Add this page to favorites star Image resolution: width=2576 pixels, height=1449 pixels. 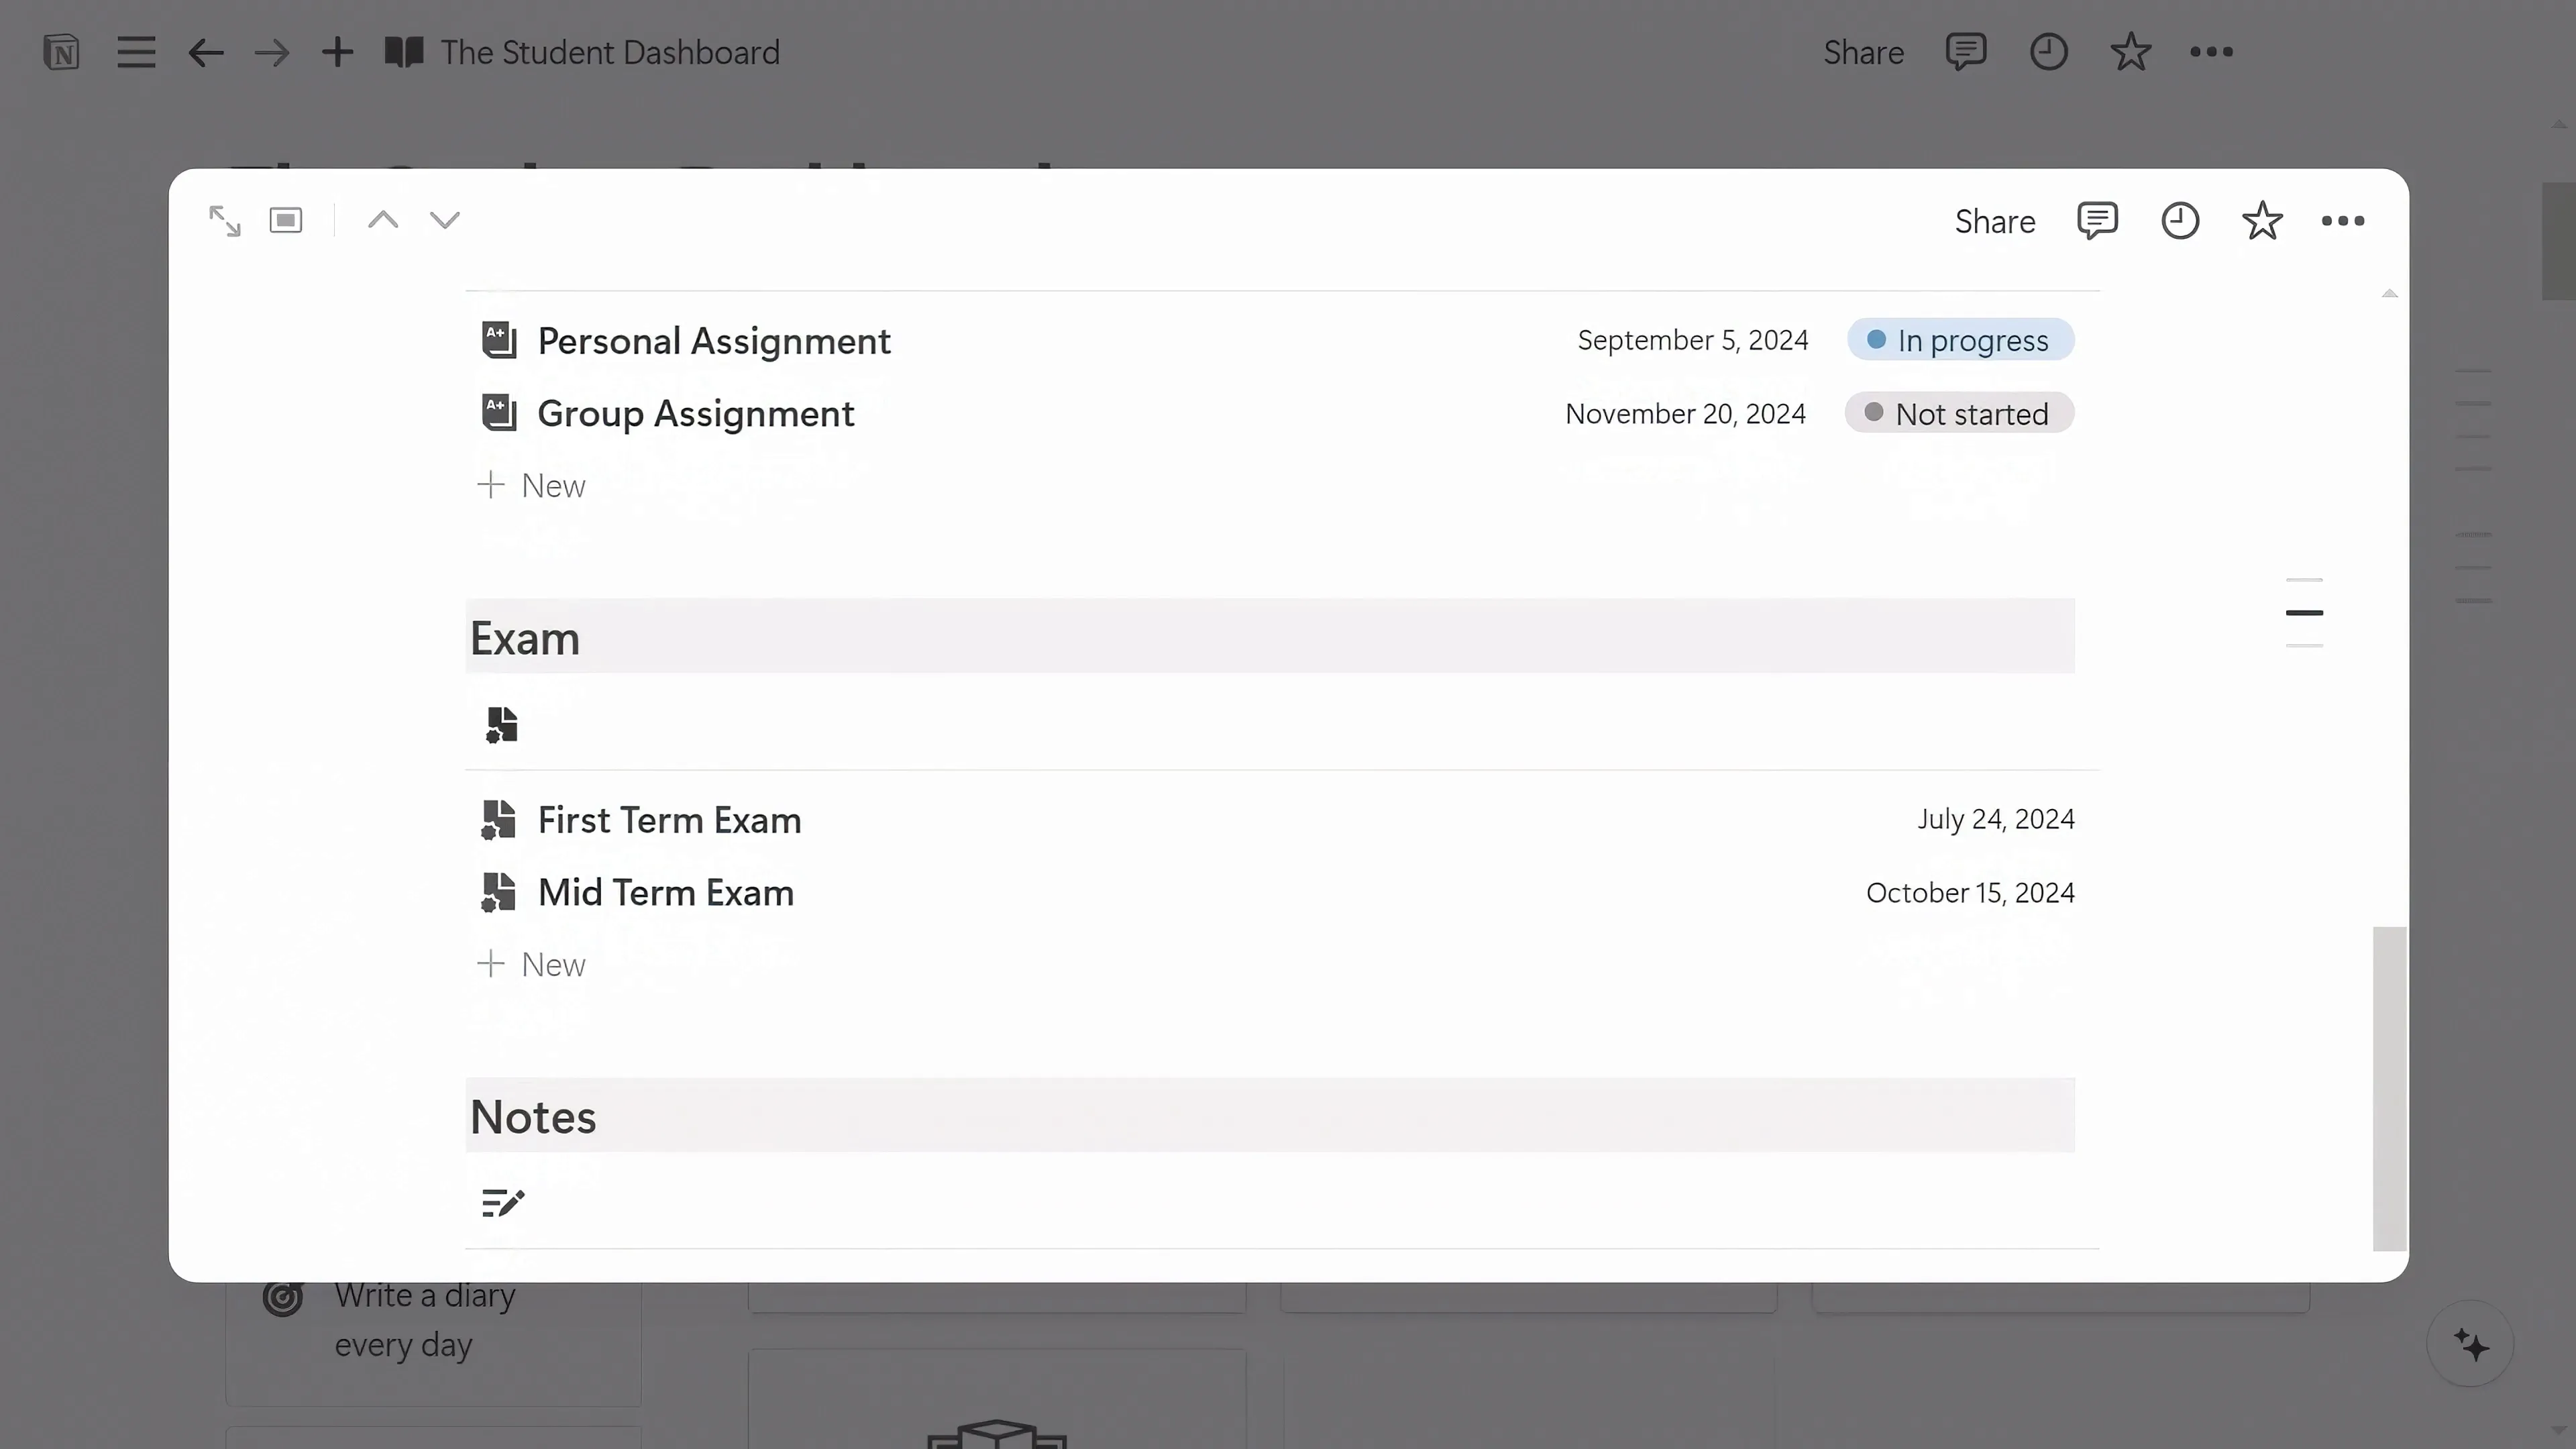tap(2262, 220)
